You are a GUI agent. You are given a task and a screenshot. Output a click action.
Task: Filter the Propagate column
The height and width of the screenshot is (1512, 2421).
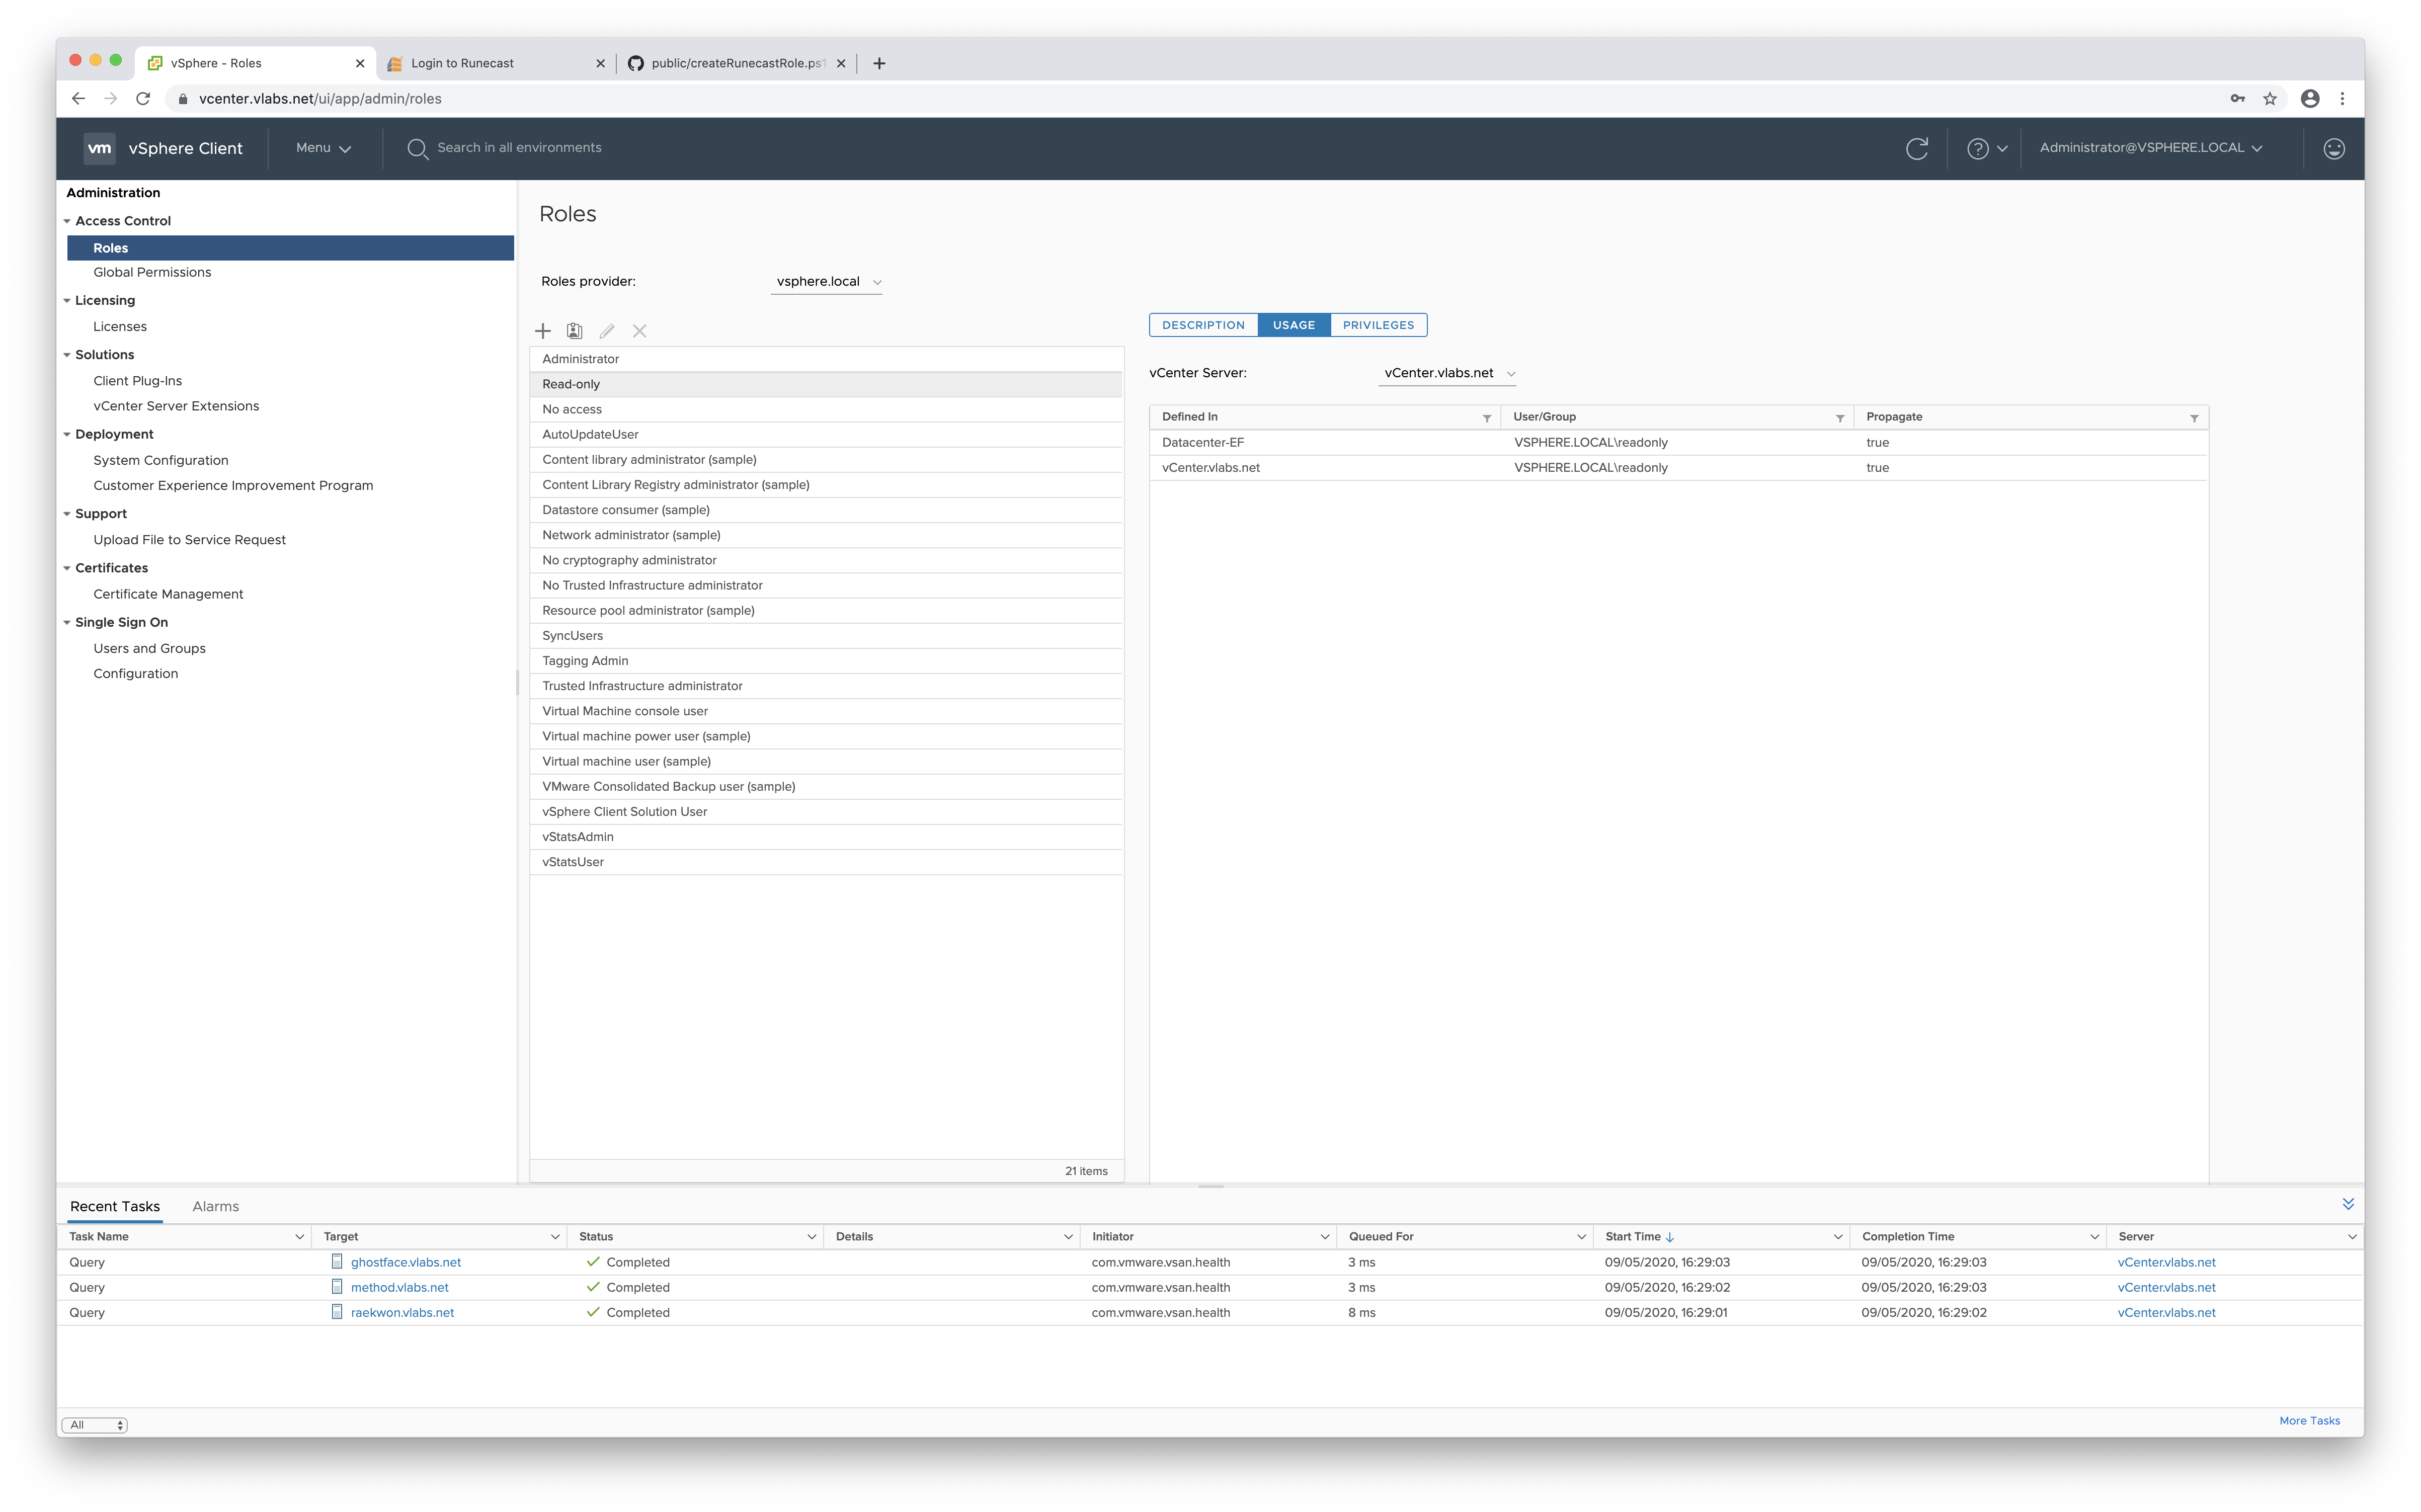pyautogui.click(x=2194, y=418)
